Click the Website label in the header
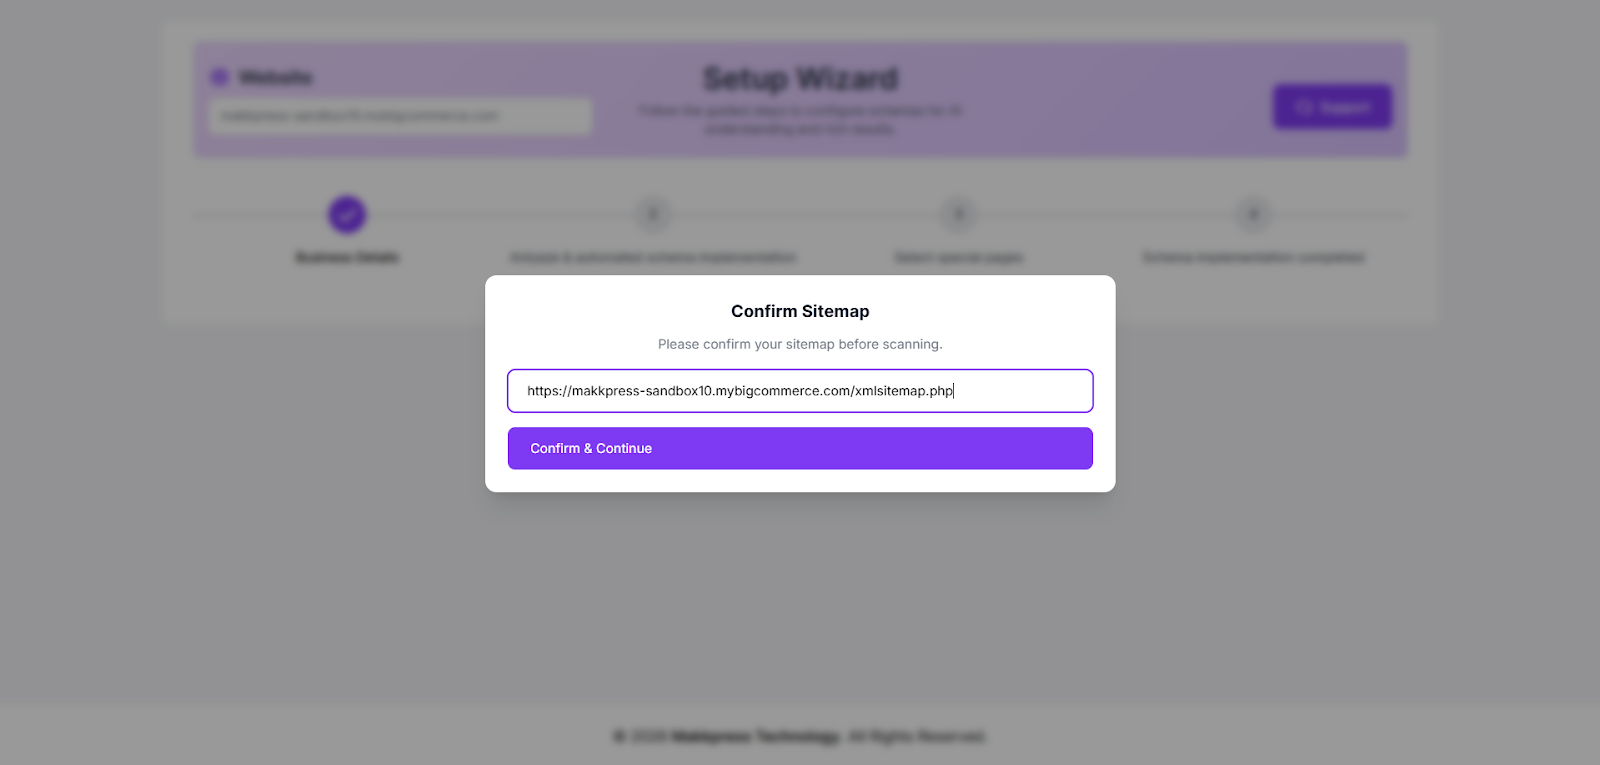1600x765 pixels. 276,77
